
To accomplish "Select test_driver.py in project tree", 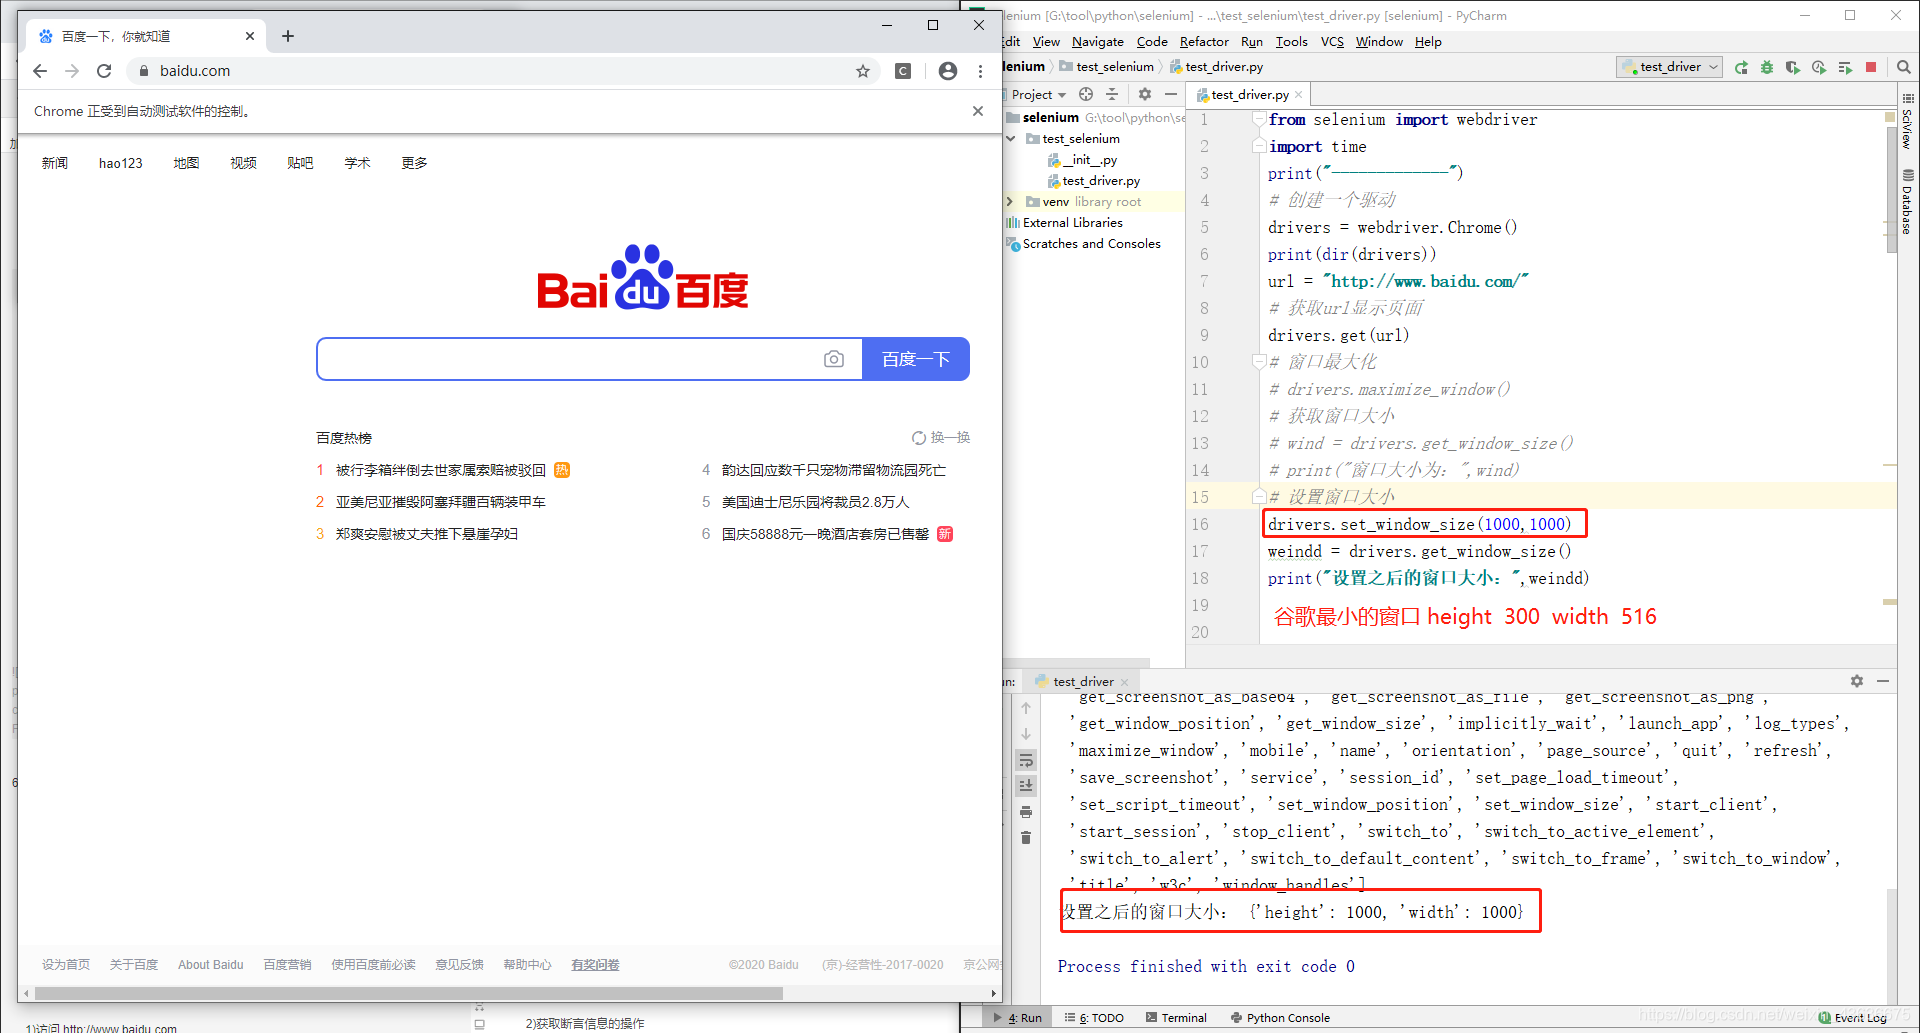I will click(1093, 181).
